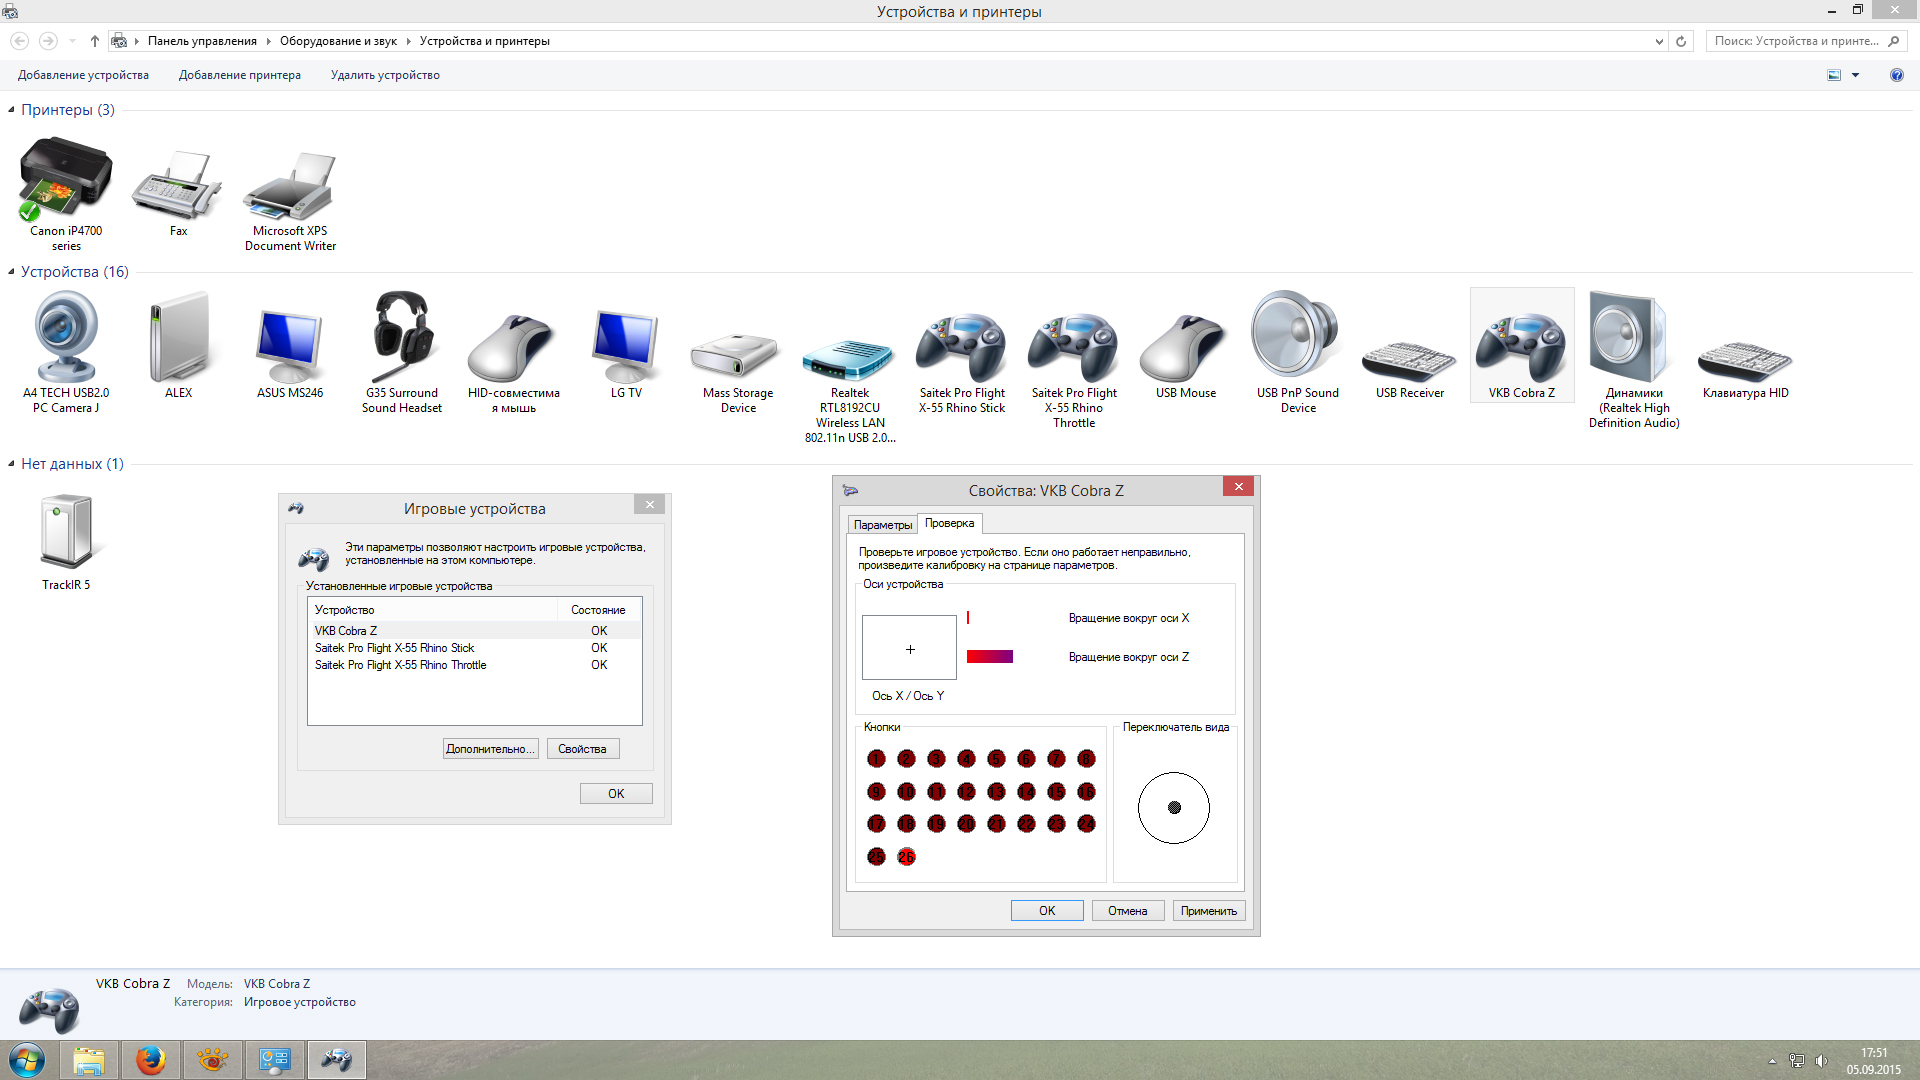
Task: Click Добавление устройства in the toolbar
Action: click(83, 75)
